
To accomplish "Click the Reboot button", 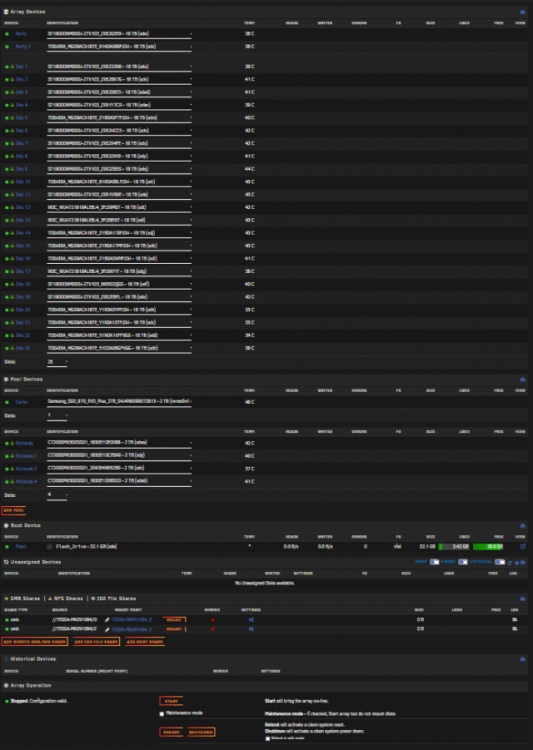I will 171,733.
